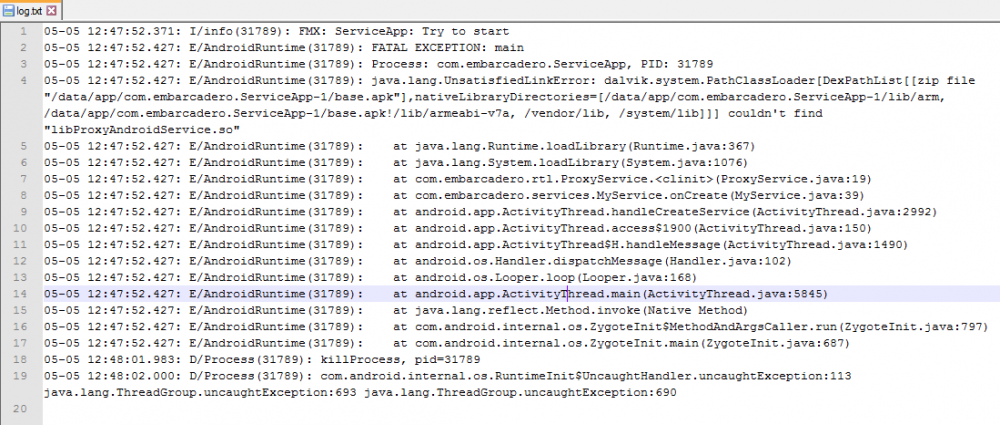Click line number 14 in the gutter

(20, 294)
